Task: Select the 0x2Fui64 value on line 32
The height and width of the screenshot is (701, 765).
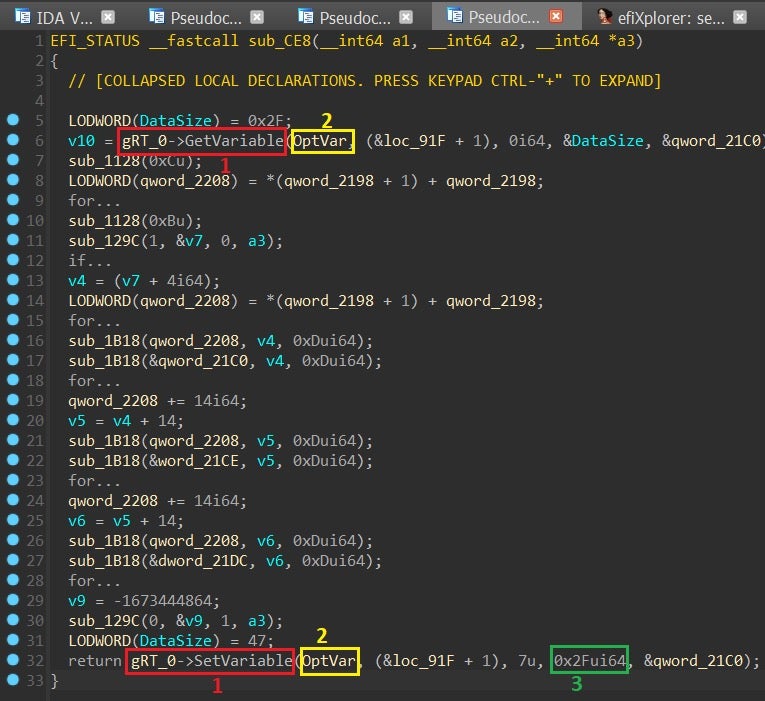Action: [x=591, y=661]
